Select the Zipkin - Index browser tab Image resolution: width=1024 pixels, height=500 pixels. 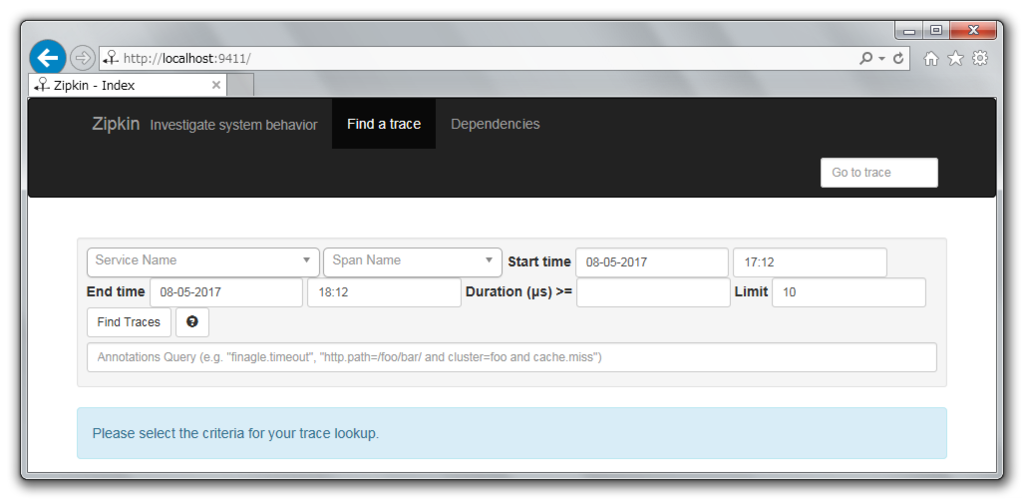128,85
